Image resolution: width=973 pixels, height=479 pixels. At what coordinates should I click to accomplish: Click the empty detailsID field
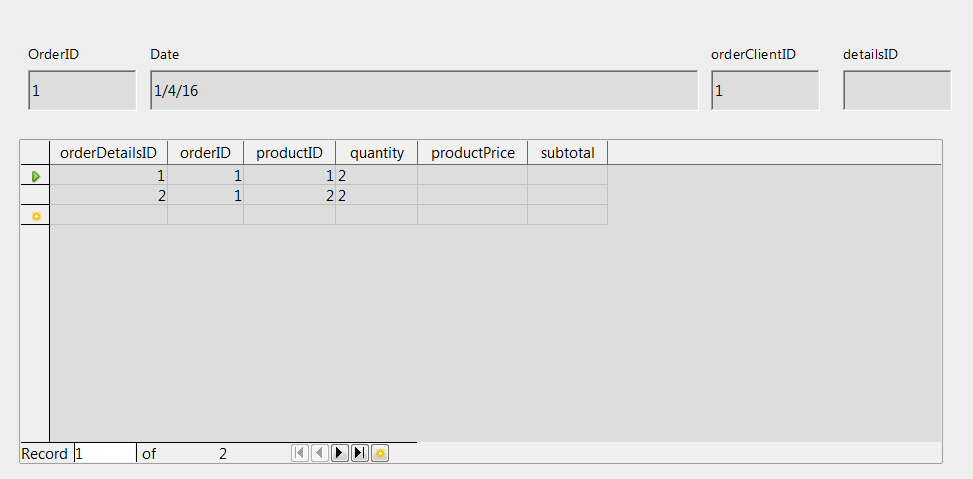[897, 90]
